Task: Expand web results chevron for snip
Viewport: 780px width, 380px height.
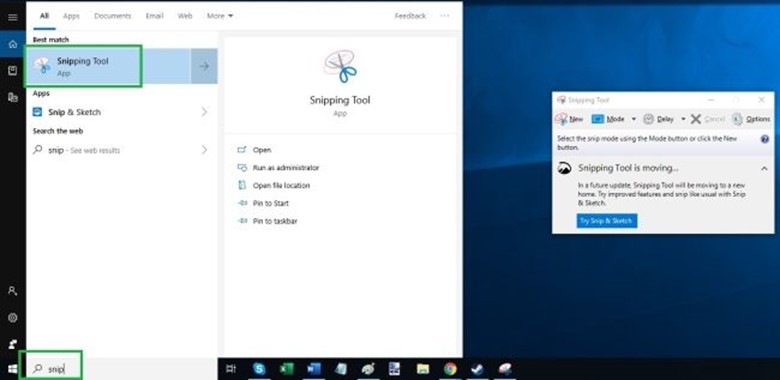Action: pyautogui.click(x=204, y=150)
